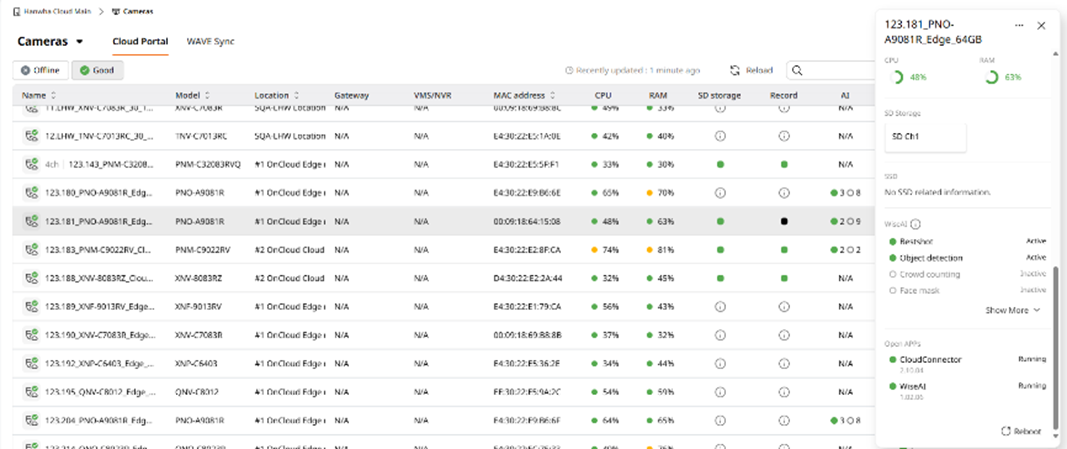Click the detail panel vertical scrollbar
The image size is (1067, 449).
click(x=1056, y=340)
